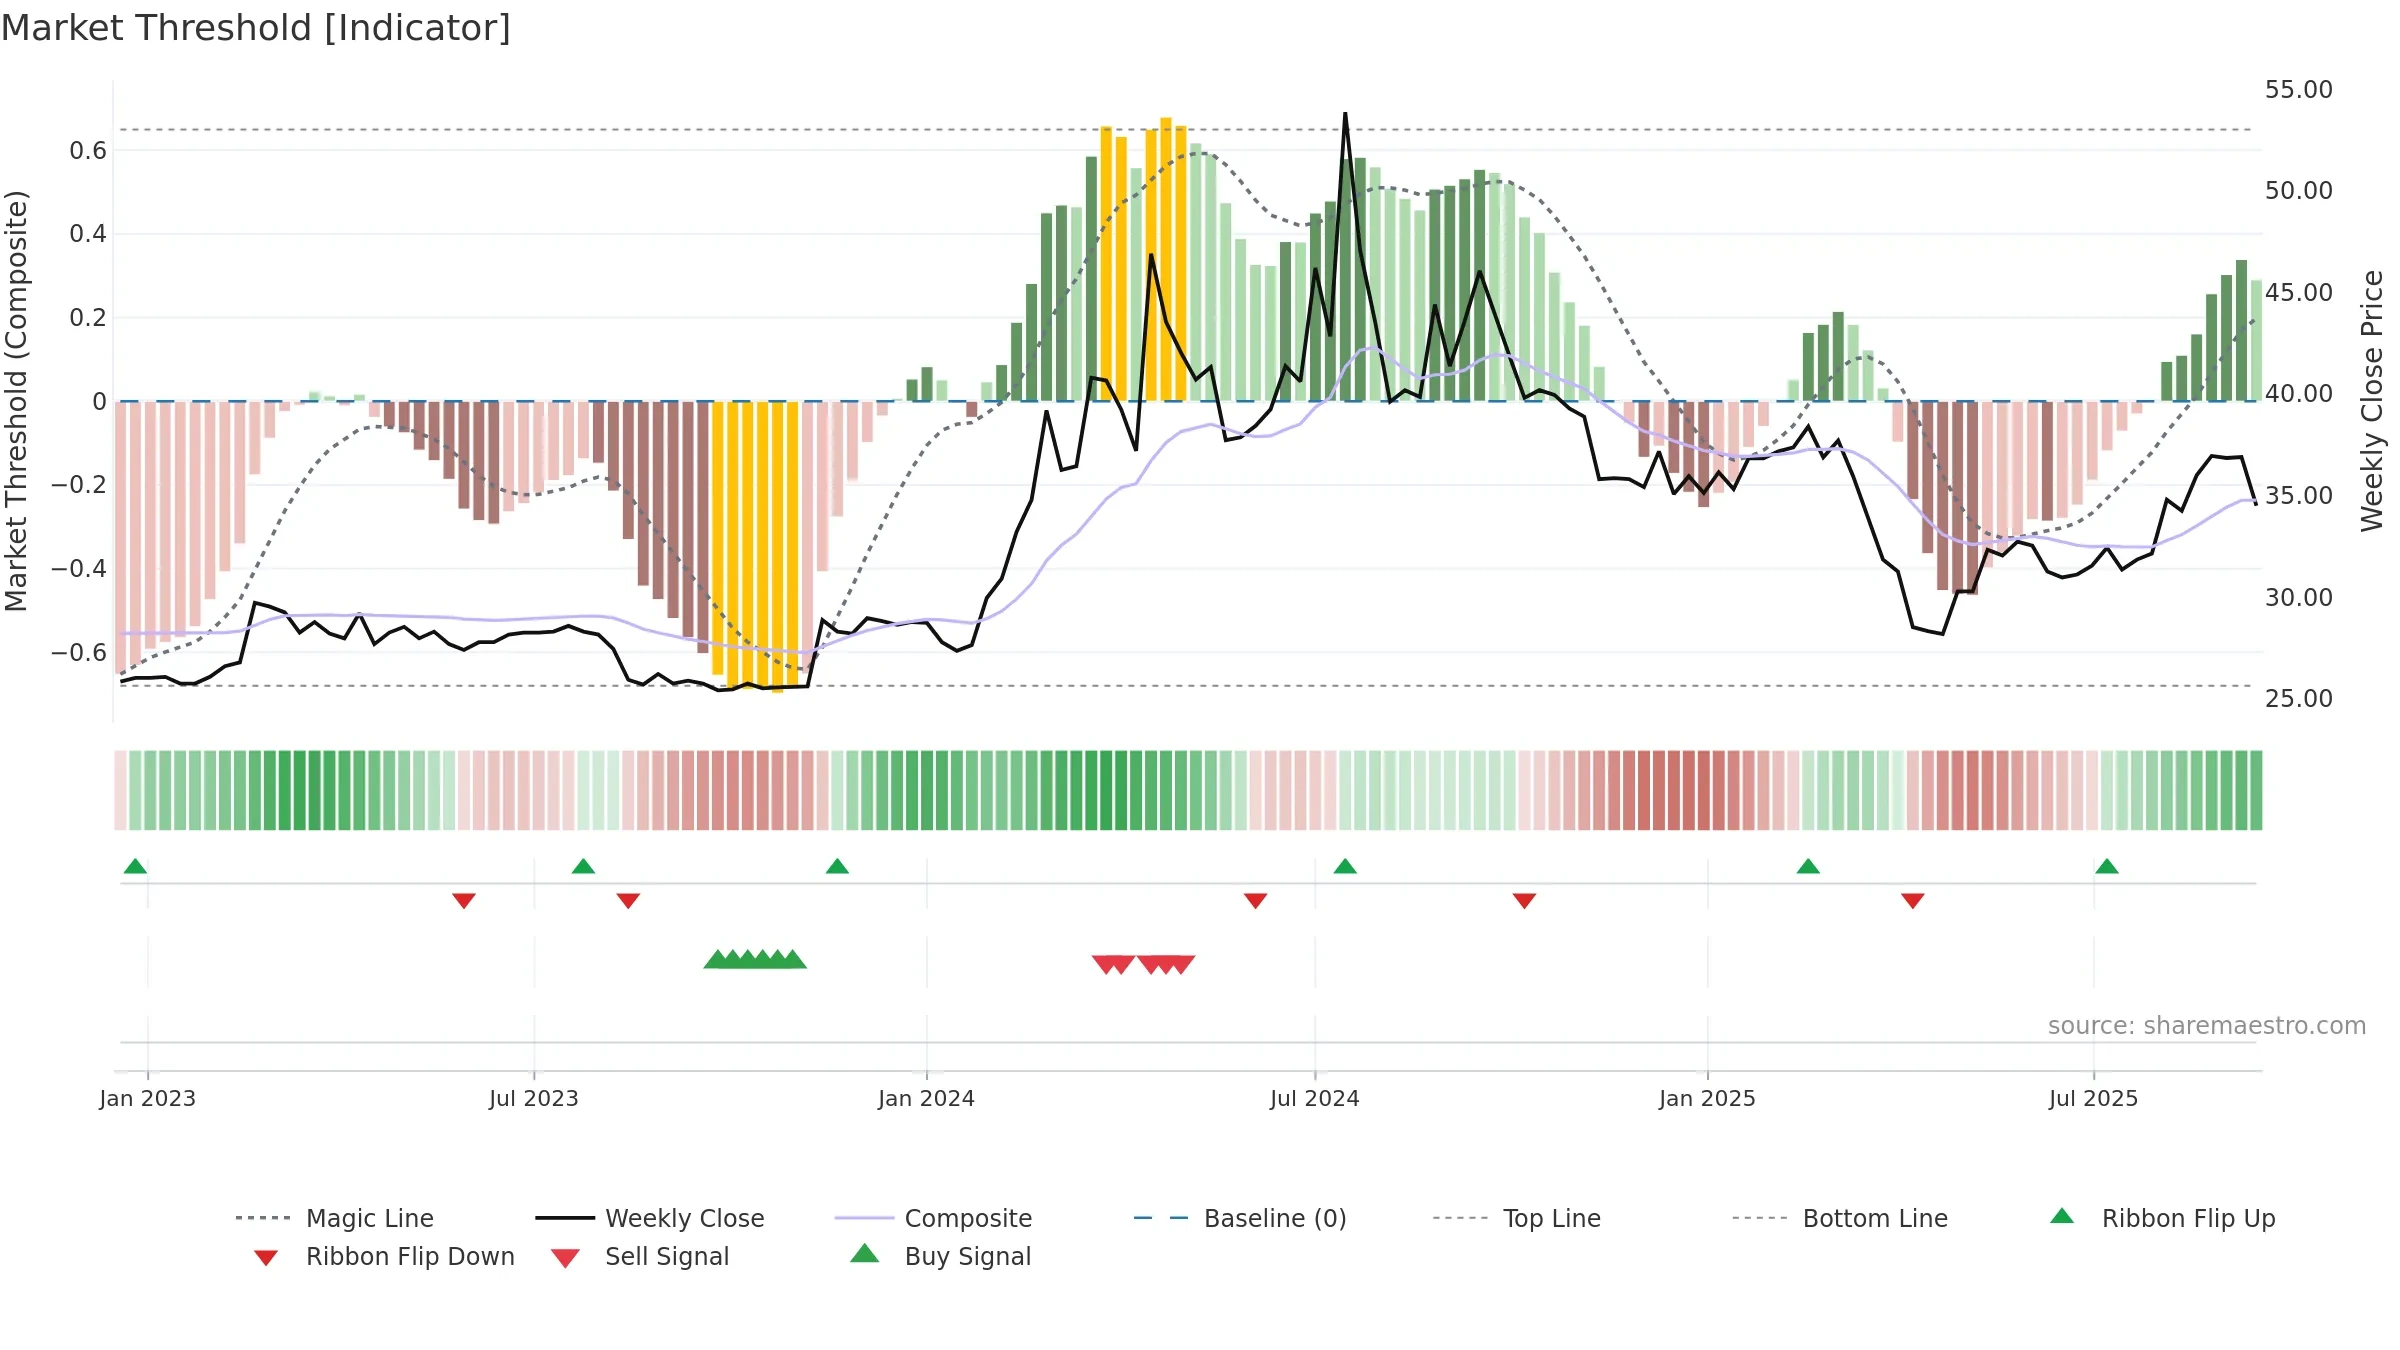Hide Ribbon Flip Up markers via legend
Image resolution: width=2400 pixels, height=1350 pixels.
point(2162,1218)
